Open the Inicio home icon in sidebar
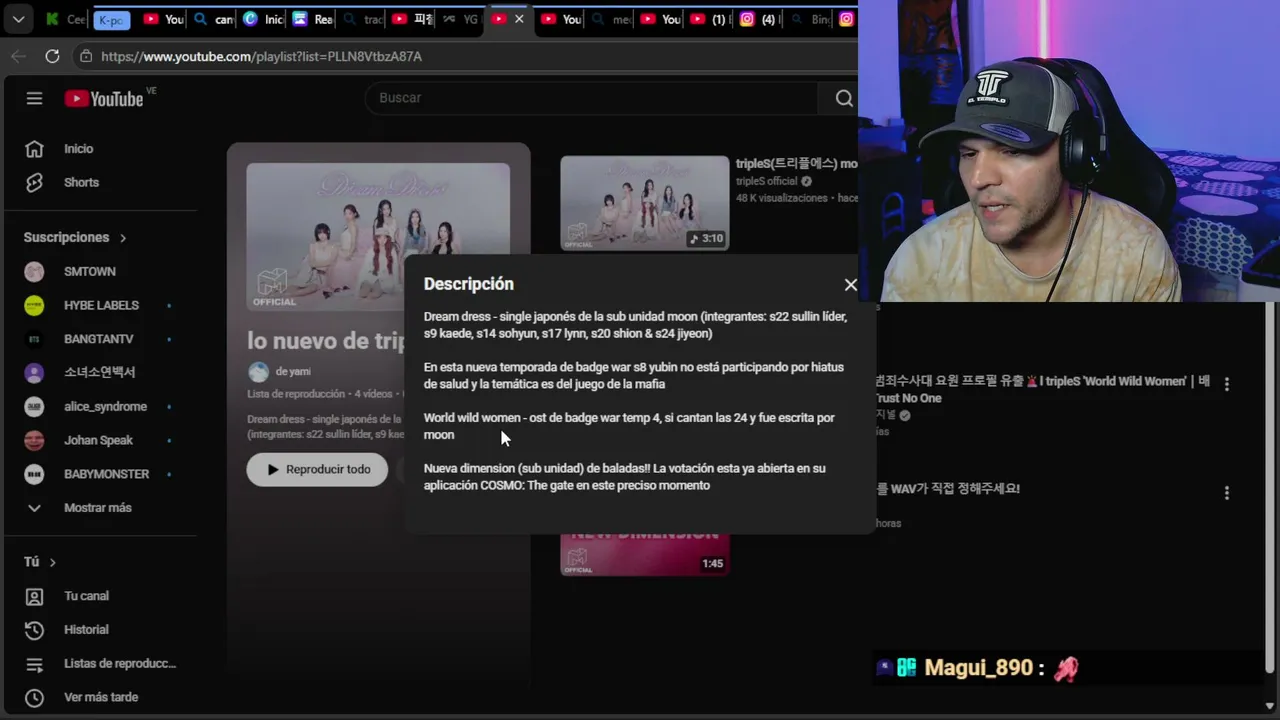The height and width of the screenshot is (720, 1280). tap(34, 149)
